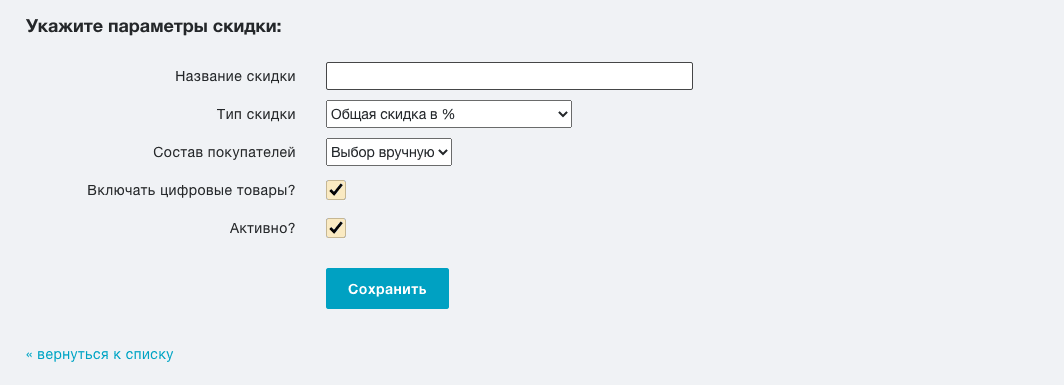Click the Название скидки label
This screenshot has width=1064, height=385.
click(235, 76)
